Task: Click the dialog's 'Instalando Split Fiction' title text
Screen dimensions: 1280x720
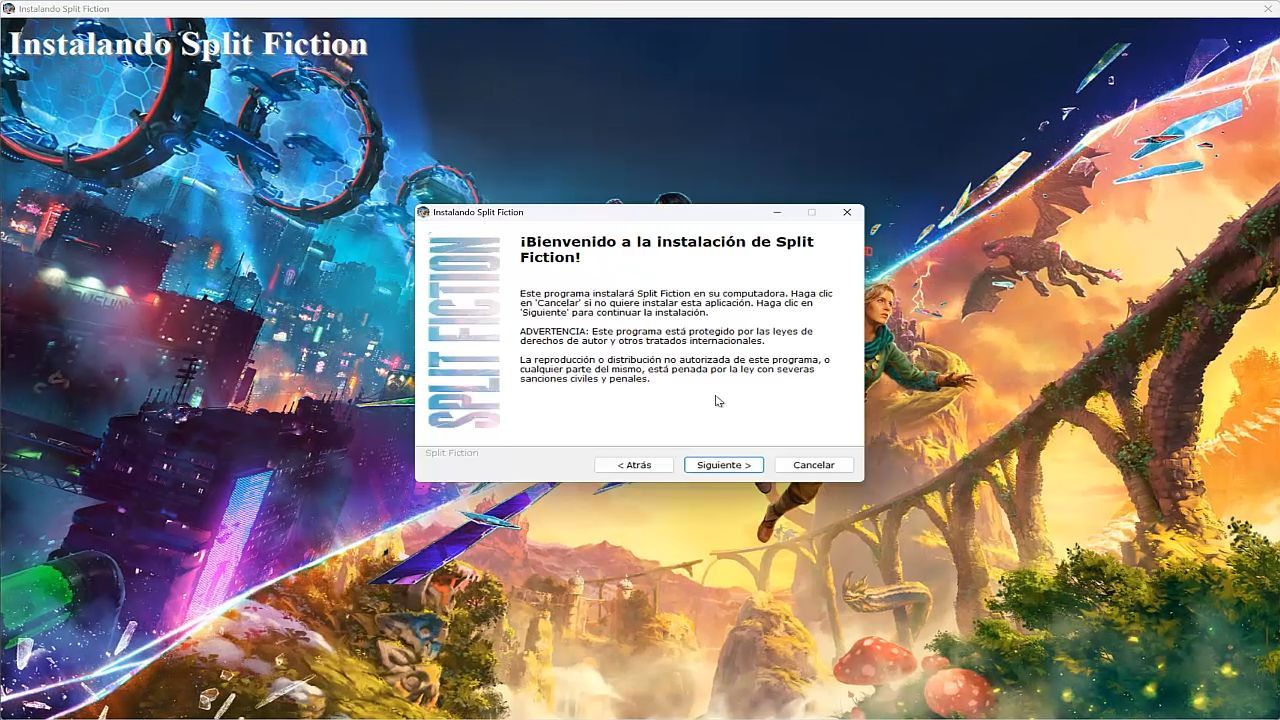Action: pyautogui.click(x=478, y=212)
